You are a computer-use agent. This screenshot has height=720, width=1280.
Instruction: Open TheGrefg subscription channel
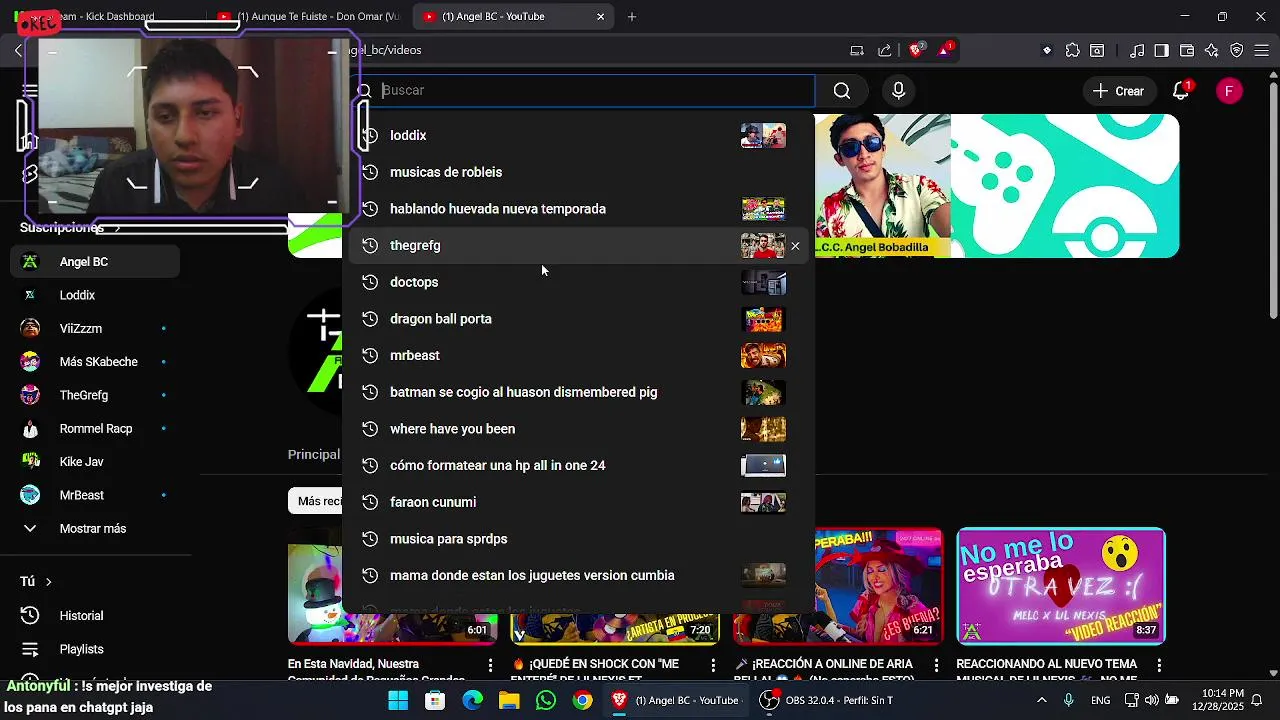[95, 395]
